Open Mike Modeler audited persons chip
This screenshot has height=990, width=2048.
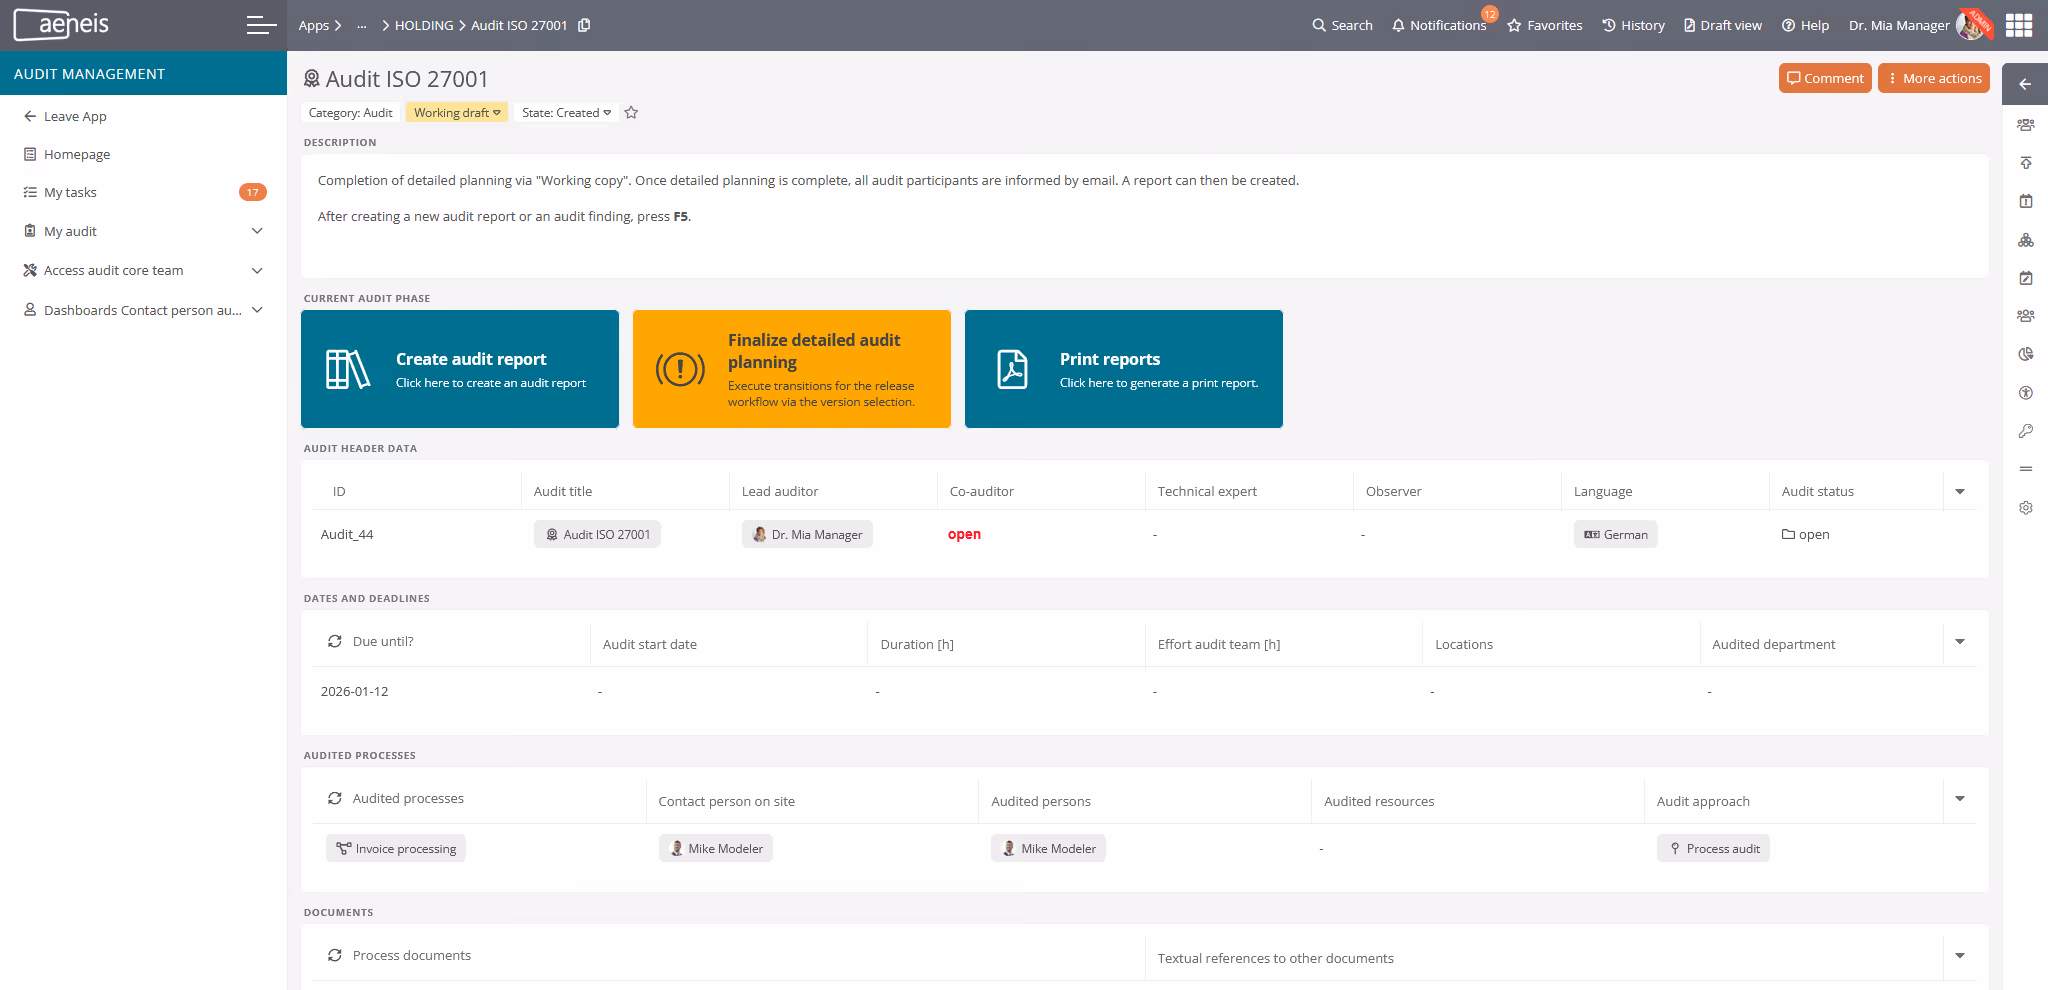(1048, 848)
